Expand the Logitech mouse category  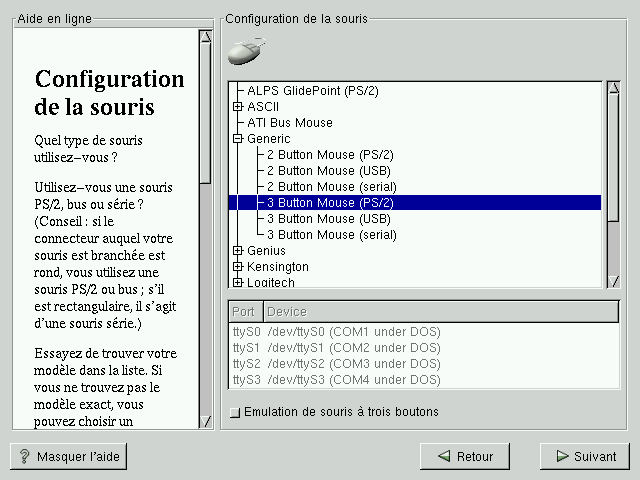click(238, 282)
